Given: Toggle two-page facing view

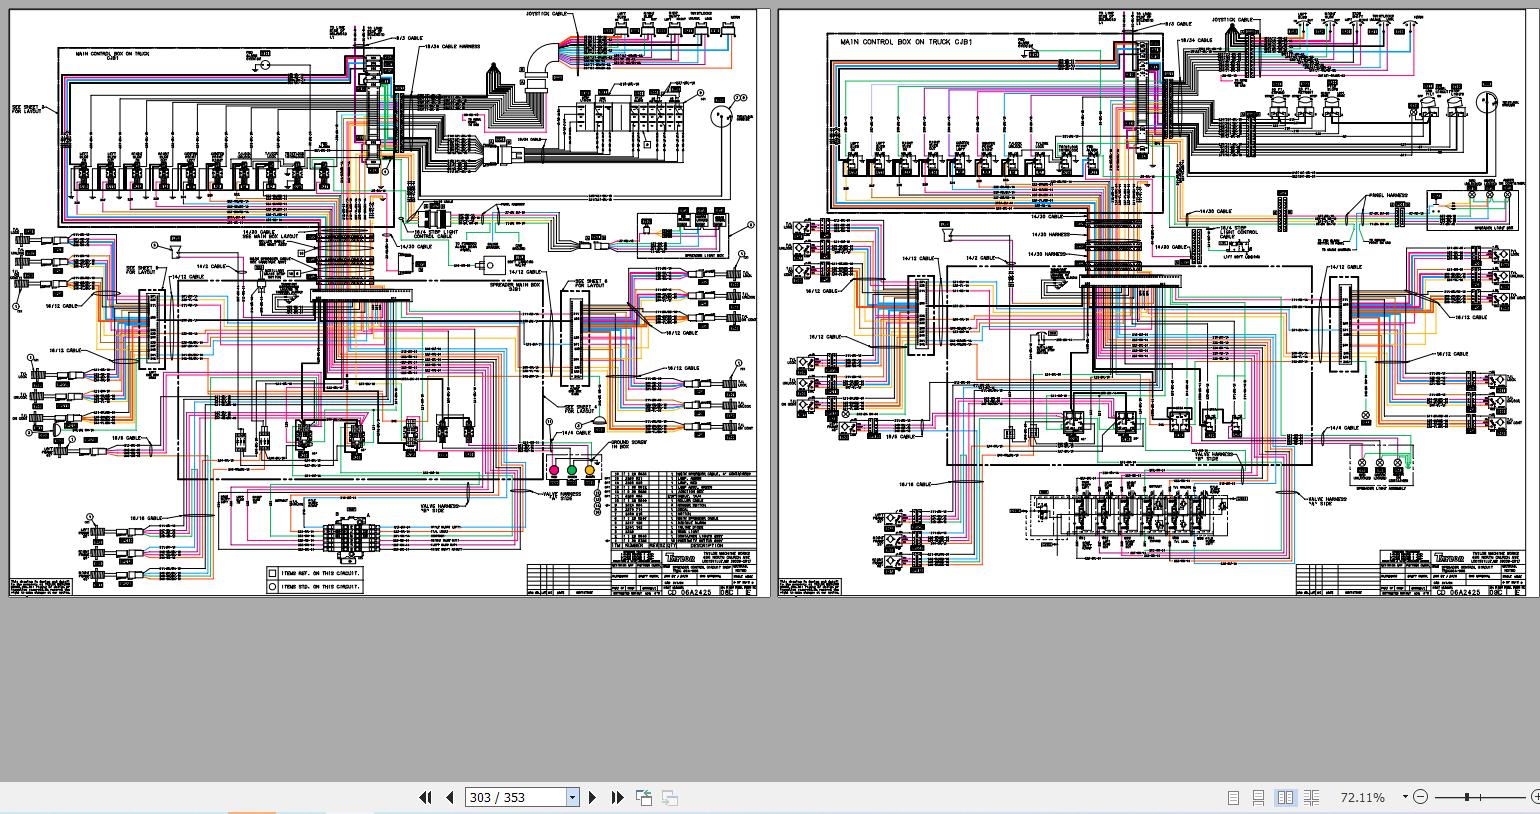Looking at the screenshot, I should point(1285,797).
